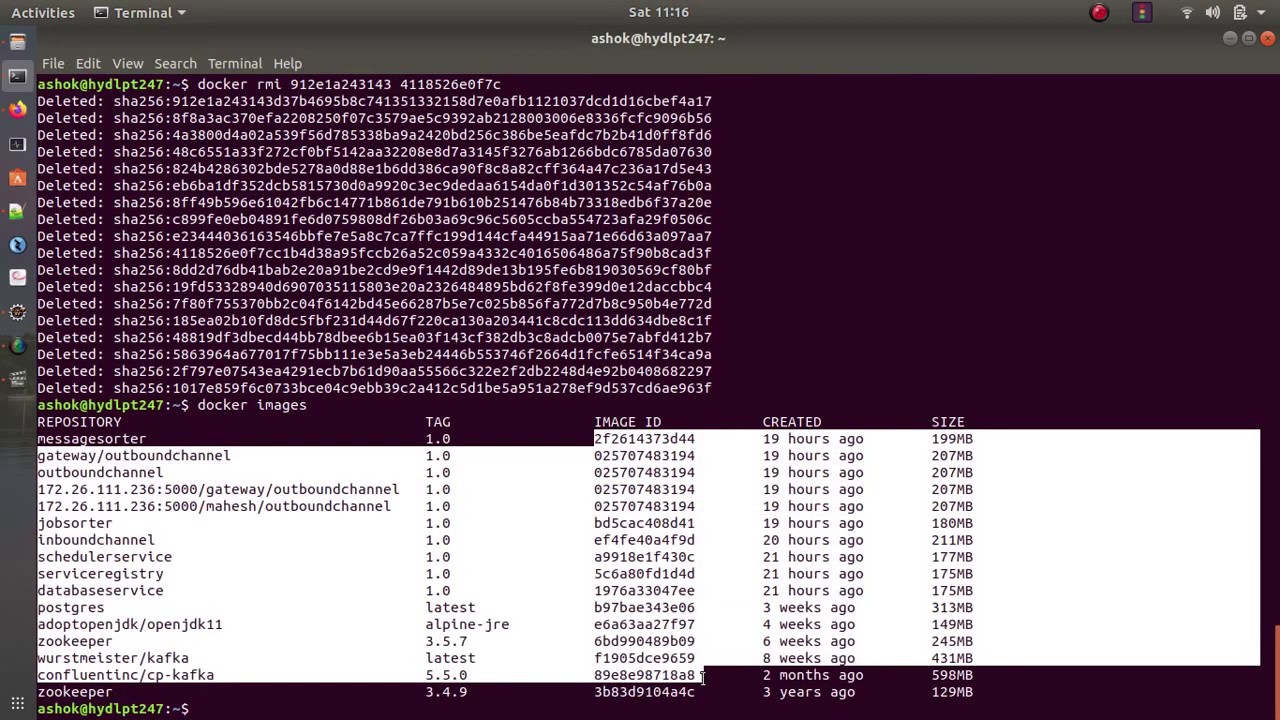Open the volume indicator in top bar

1212,13
